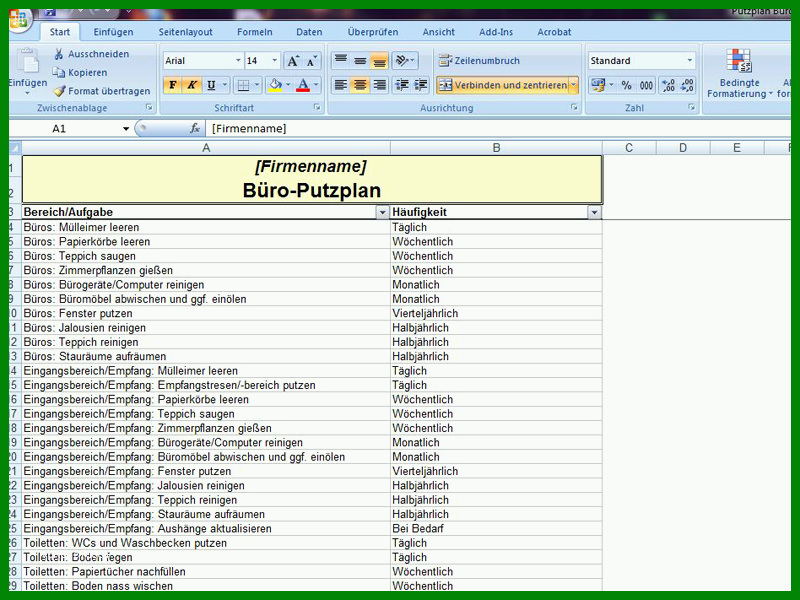Select cell 'Büros: Fenster putzen'
Viewport: 800px width, 600px height.
click(x=206, y=313)
